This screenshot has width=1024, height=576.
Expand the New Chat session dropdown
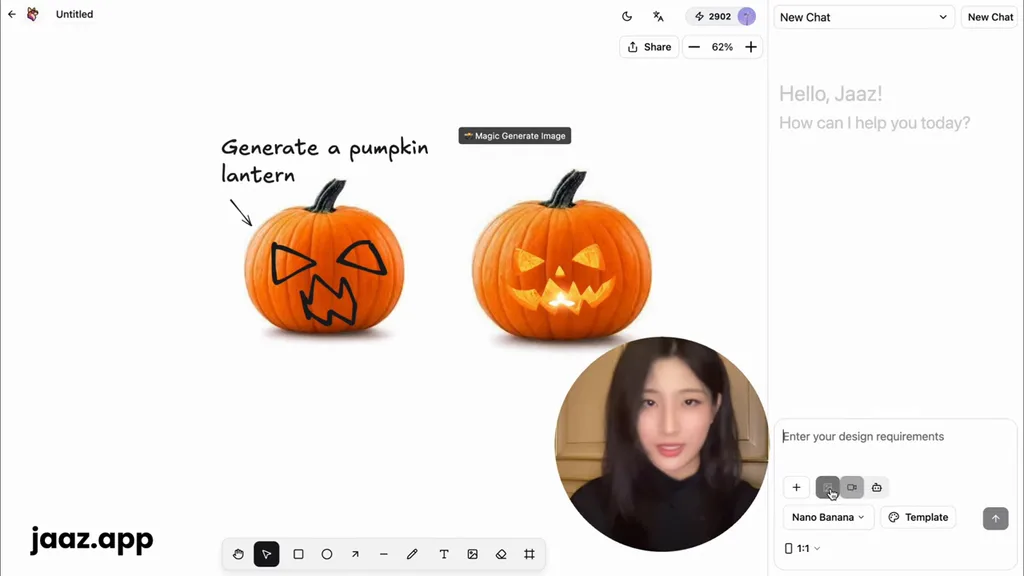coord(864,17)
